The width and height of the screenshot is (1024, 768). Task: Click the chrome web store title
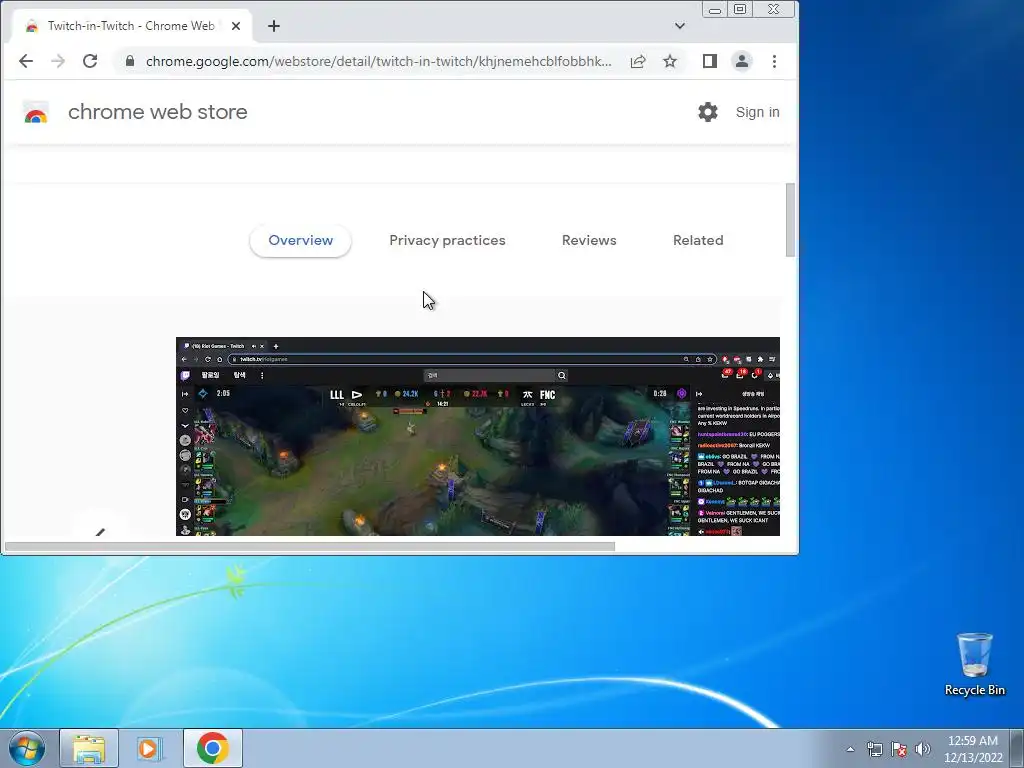(157, 112)
